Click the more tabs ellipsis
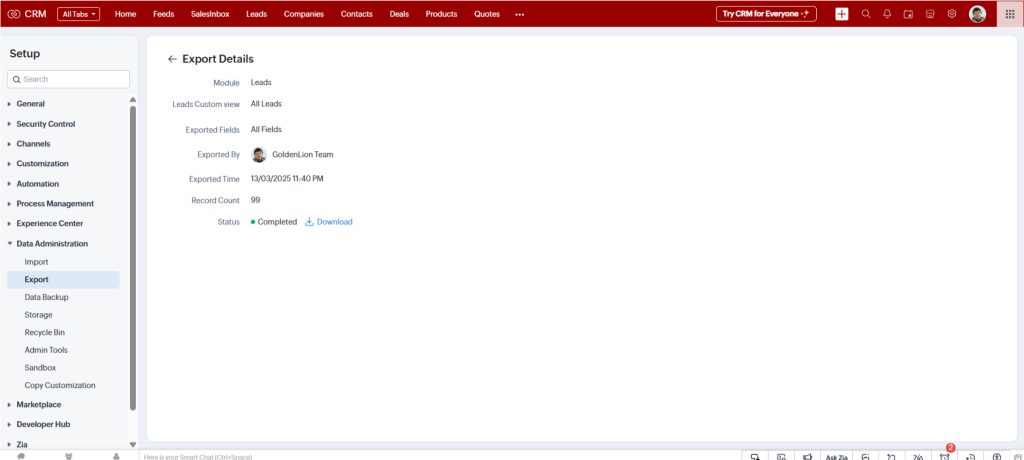This screenshot has height=460, width=1024. click(519, 14)
